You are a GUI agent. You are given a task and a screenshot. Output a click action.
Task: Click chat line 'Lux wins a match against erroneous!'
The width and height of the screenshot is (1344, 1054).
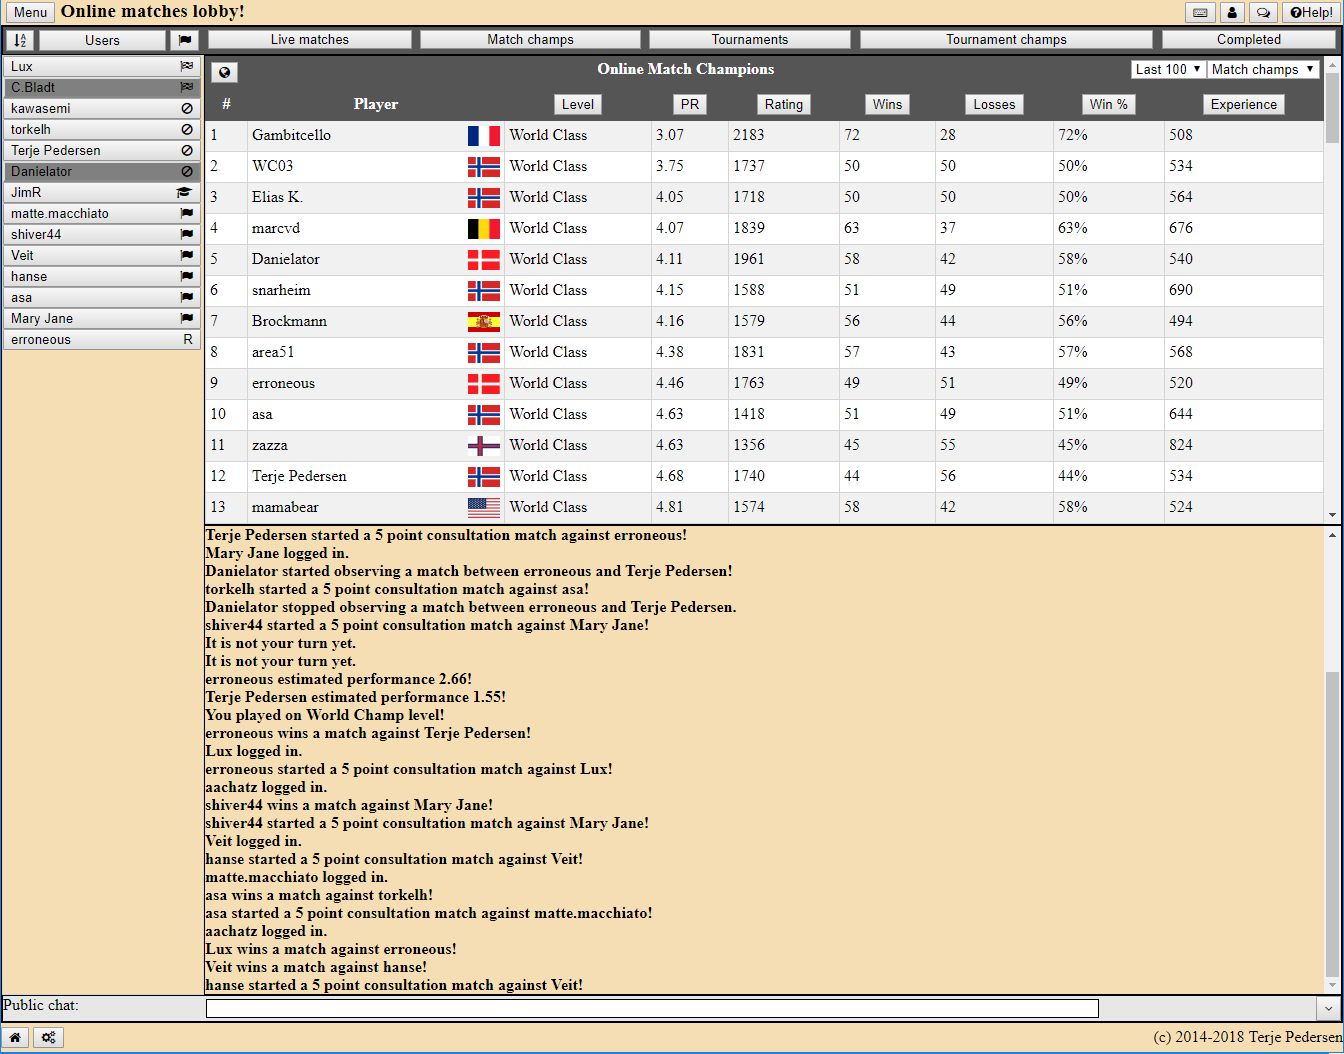(x=331, y=949)
